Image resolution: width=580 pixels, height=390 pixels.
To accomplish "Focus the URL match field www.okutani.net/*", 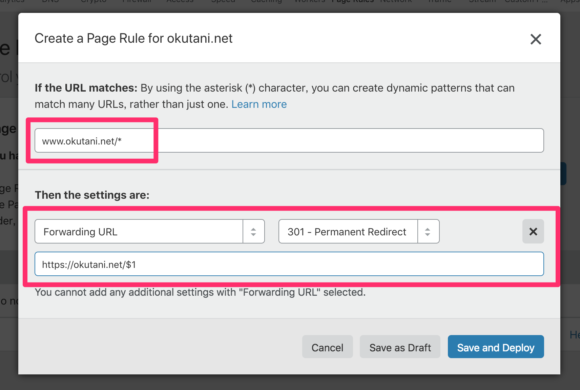I will pyautogui.click(x=289, y=141).
